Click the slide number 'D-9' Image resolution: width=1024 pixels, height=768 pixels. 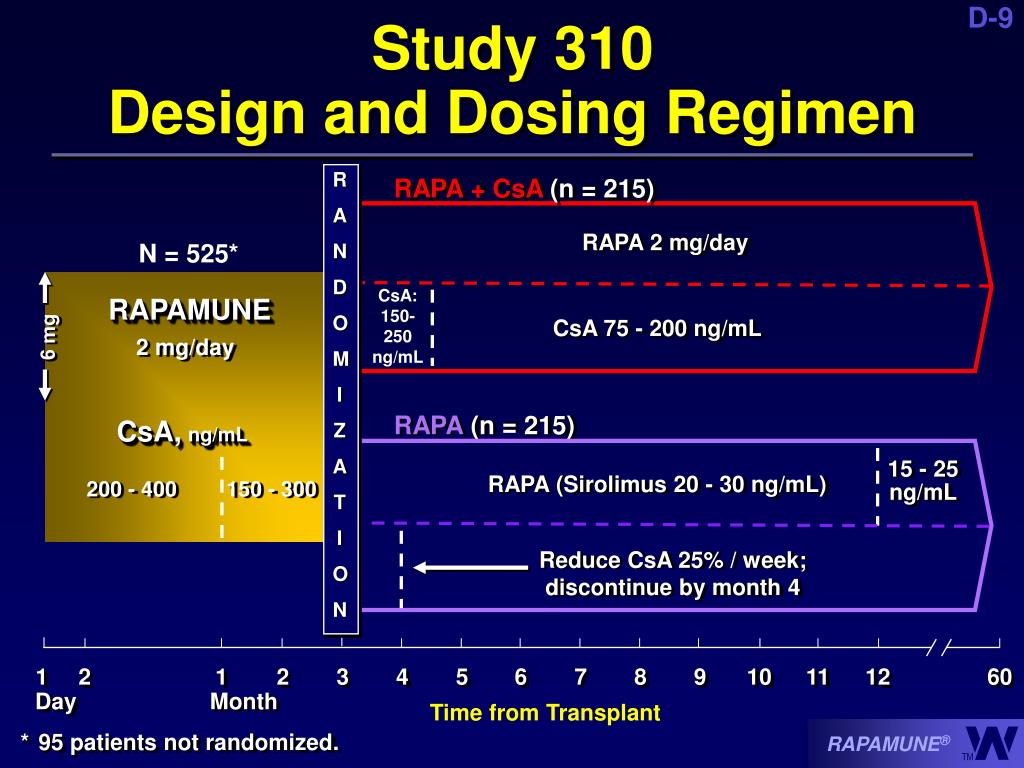click(991, 18)
